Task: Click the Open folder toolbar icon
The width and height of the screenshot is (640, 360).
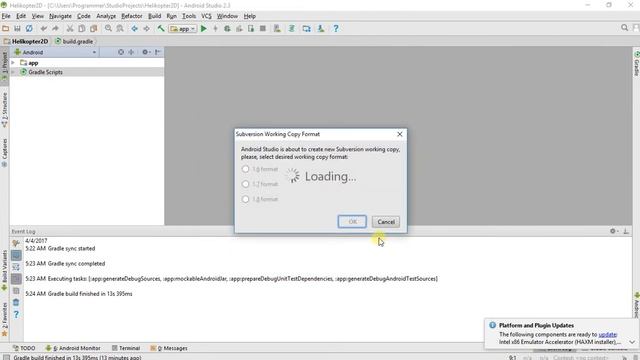Action: [6, 29]
